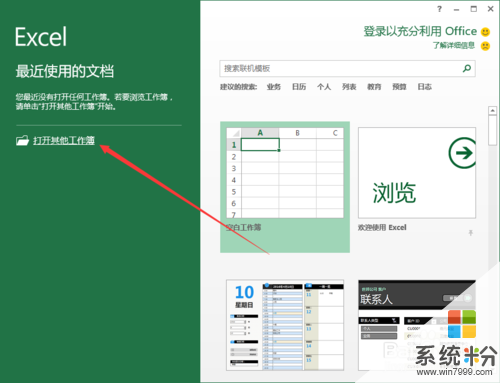Minimize the Excel window

click(x=456, y=9)
